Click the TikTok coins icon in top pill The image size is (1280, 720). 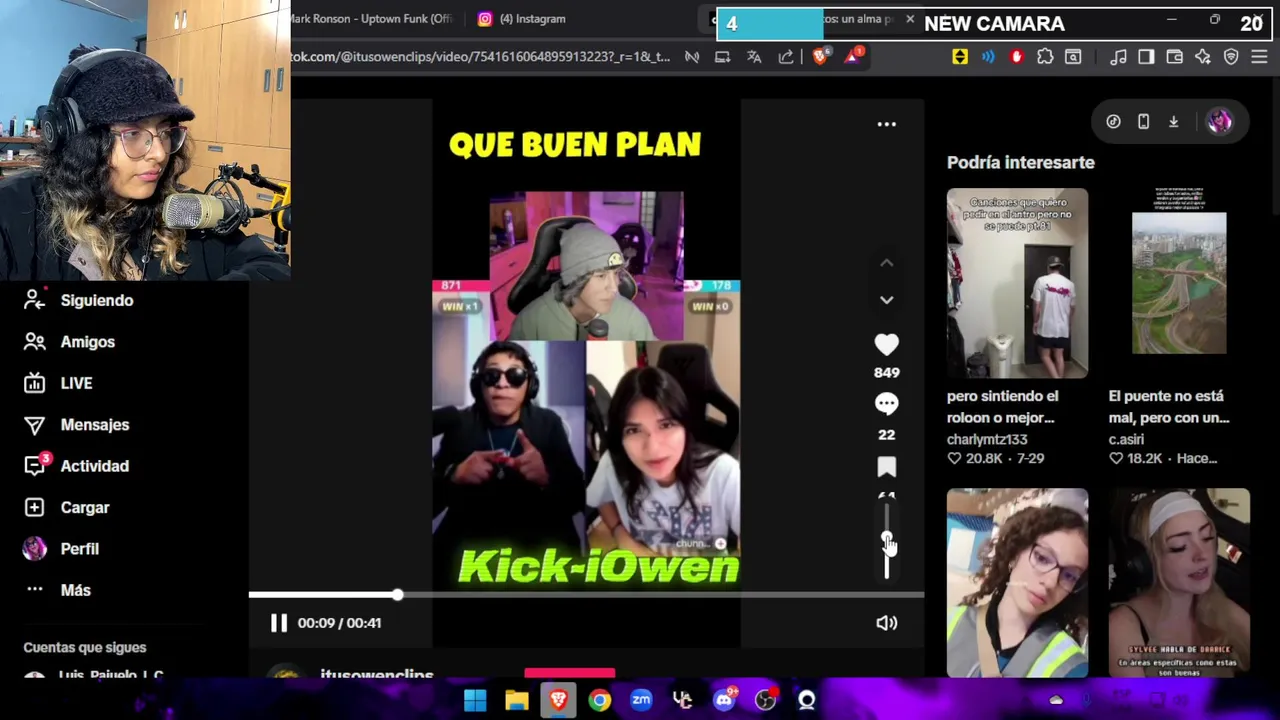(1113, 121)
